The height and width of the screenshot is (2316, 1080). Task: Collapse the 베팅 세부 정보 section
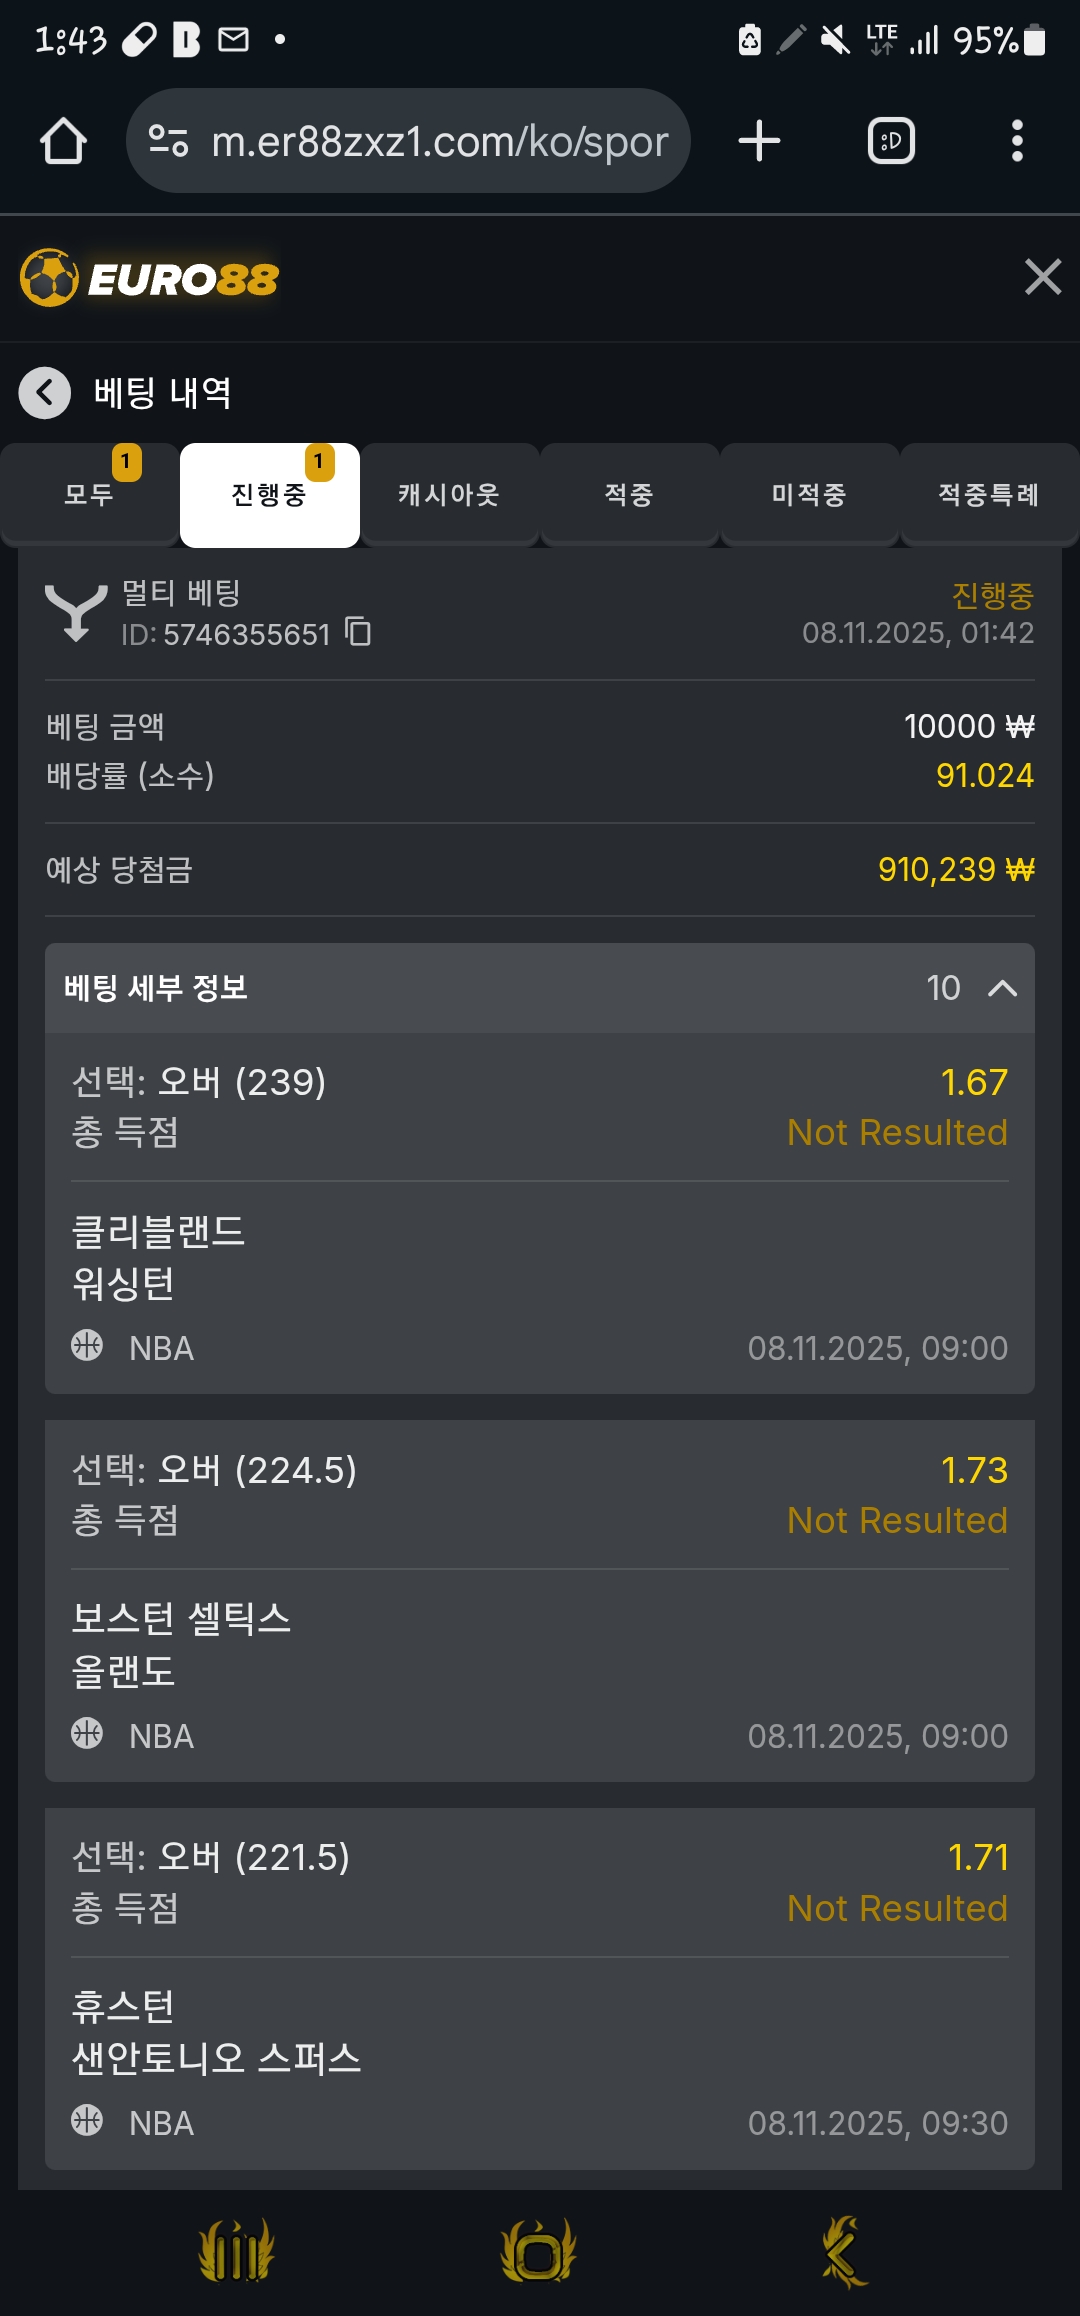pos(1002,988)
